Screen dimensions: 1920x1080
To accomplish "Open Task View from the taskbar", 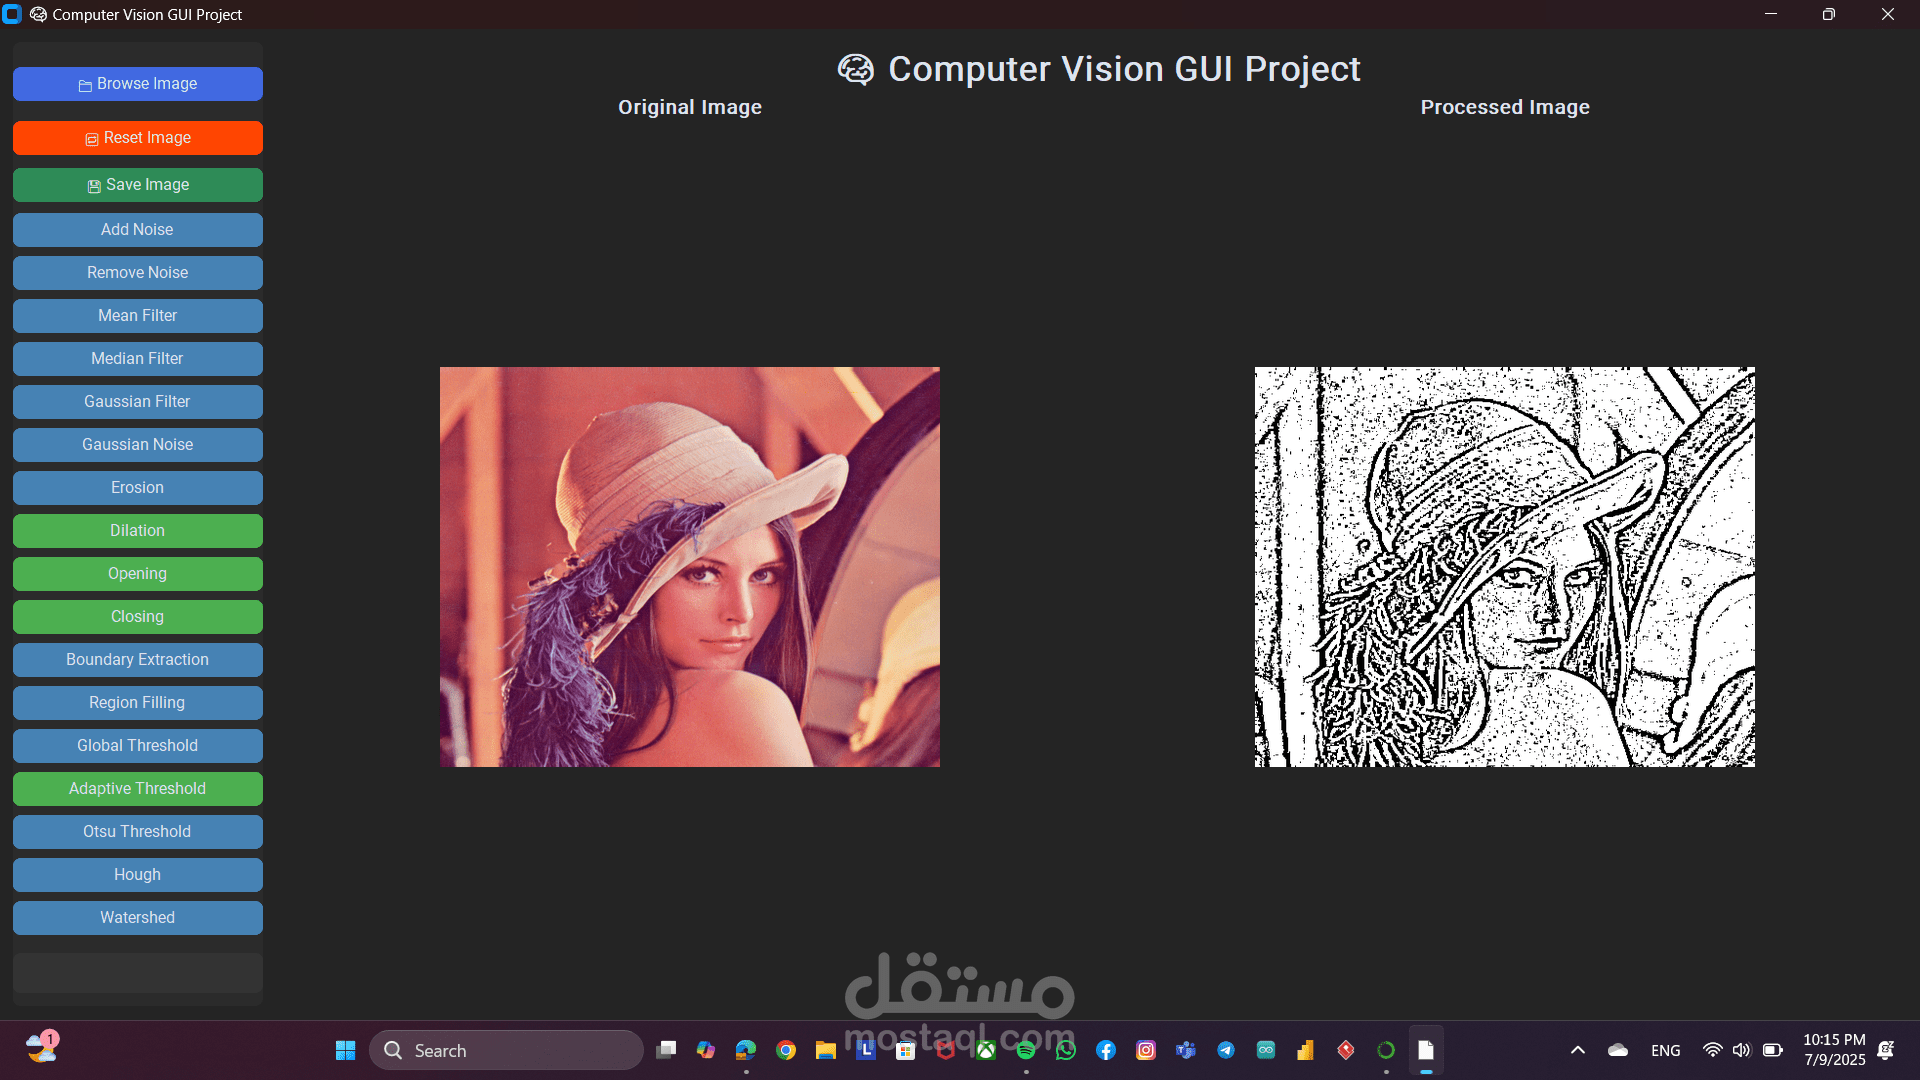I will [666, 1050].
